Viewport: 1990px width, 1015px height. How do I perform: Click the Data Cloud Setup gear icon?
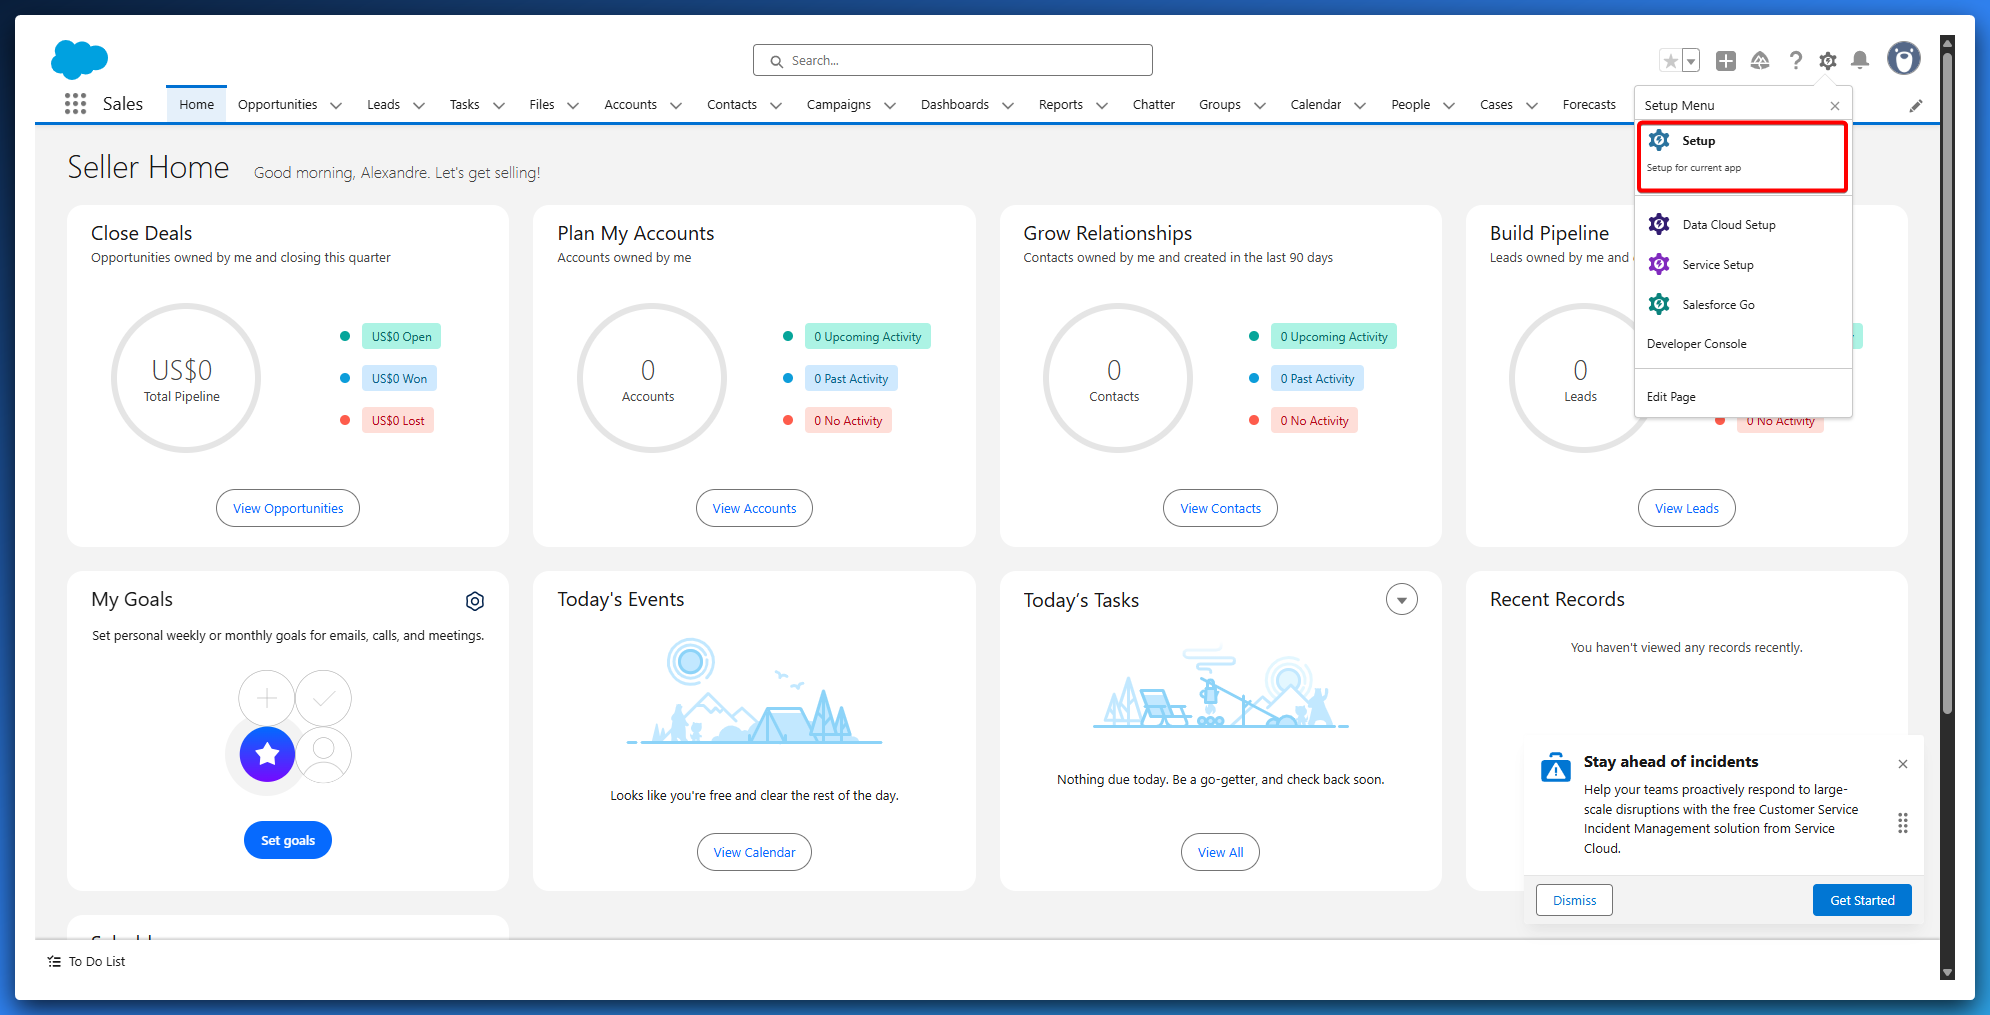[1659, 224]
